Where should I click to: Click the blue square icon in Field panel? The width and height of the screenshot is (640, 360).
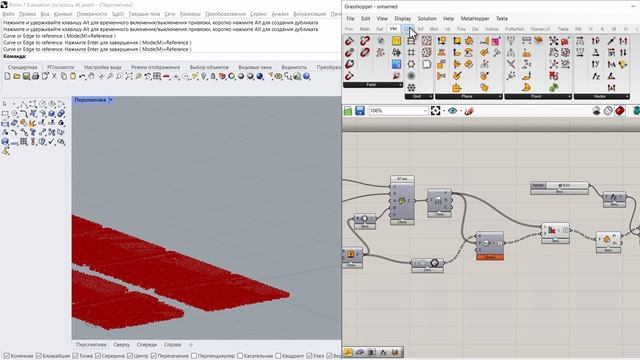point(396,64)
